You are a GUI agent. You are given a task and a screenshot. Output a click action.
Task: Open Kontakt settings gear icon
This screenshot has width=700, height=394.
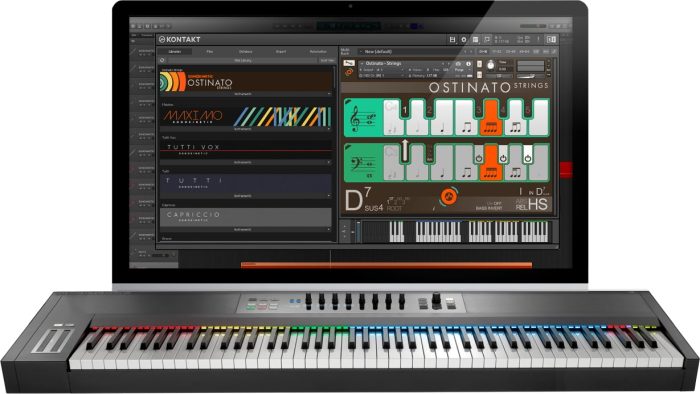point(464,40)
